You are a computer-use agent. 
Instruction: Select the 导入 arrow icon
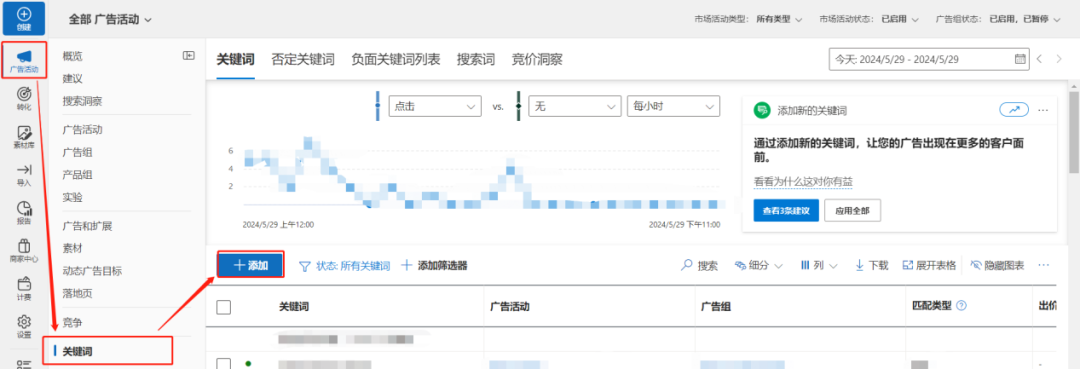click(24, 169)
